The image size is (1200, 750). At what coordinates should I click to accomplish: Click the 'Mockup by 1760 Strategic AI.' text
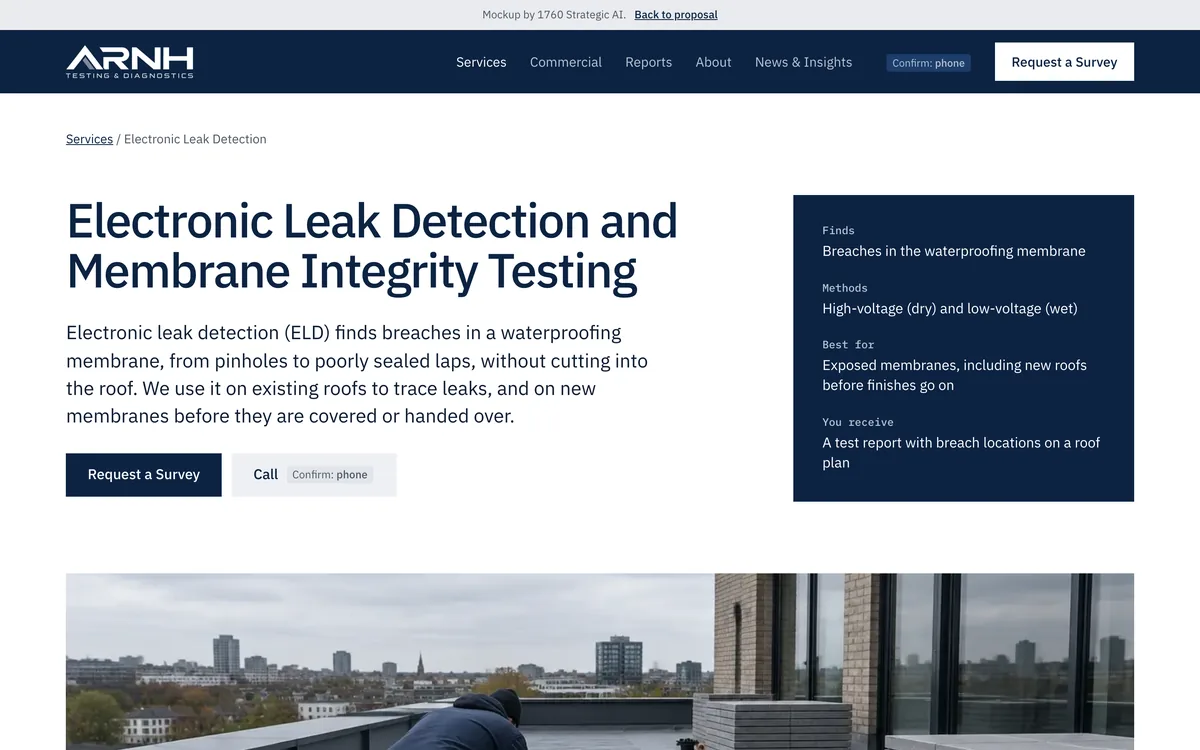(x=554, y=15)
